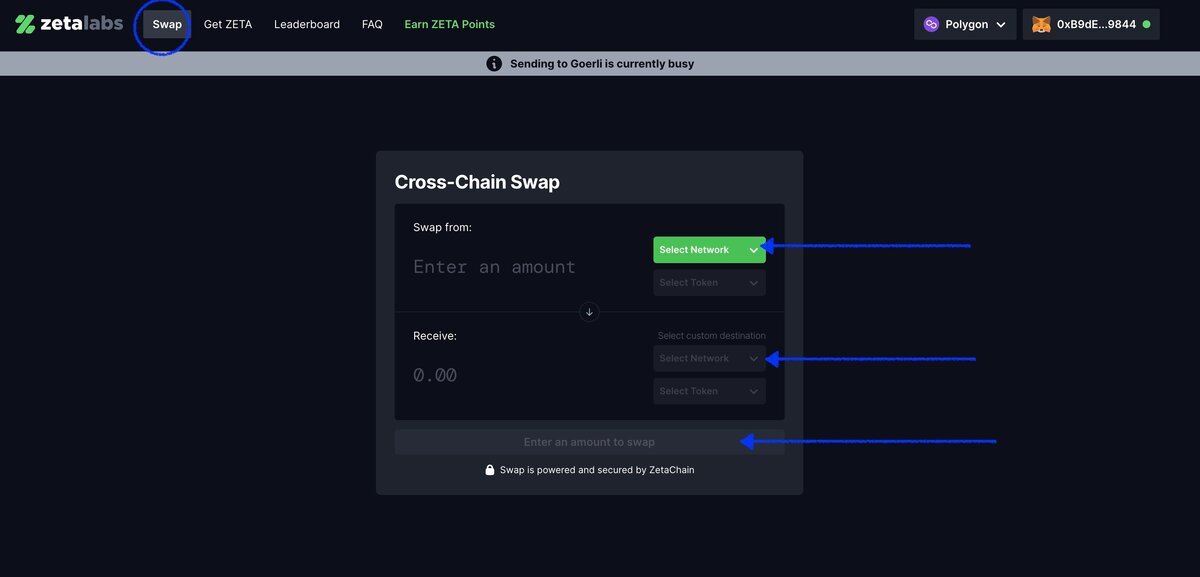Click Enter an amount to swap button
This screenshot has width=1200, height=577.
coord(589,442)
